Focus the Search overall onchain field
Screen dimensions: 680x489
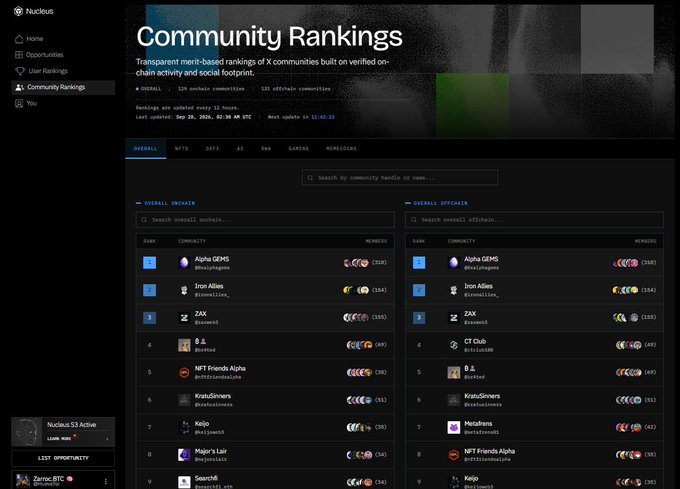265,220
